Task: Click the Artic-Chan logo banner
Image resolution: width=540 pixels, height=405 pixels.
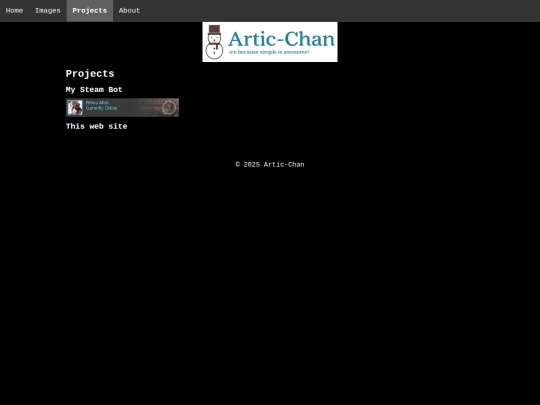Action: click(270, 42)
